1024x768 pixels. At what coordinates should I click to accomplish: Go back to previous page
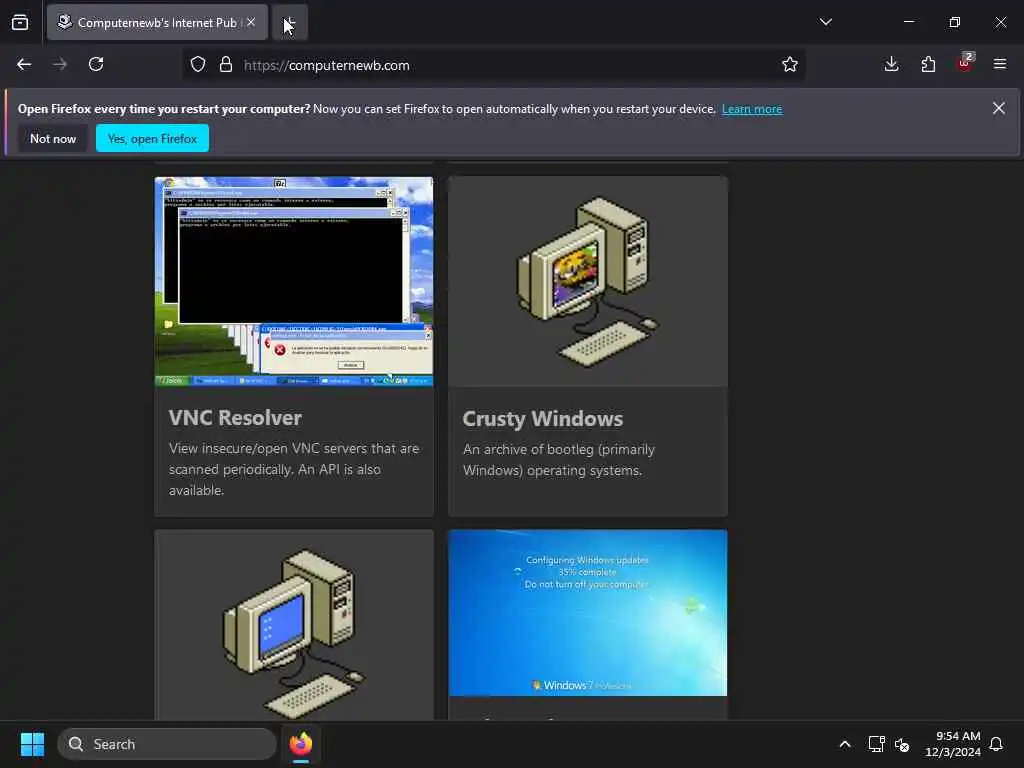coord(24,64)
